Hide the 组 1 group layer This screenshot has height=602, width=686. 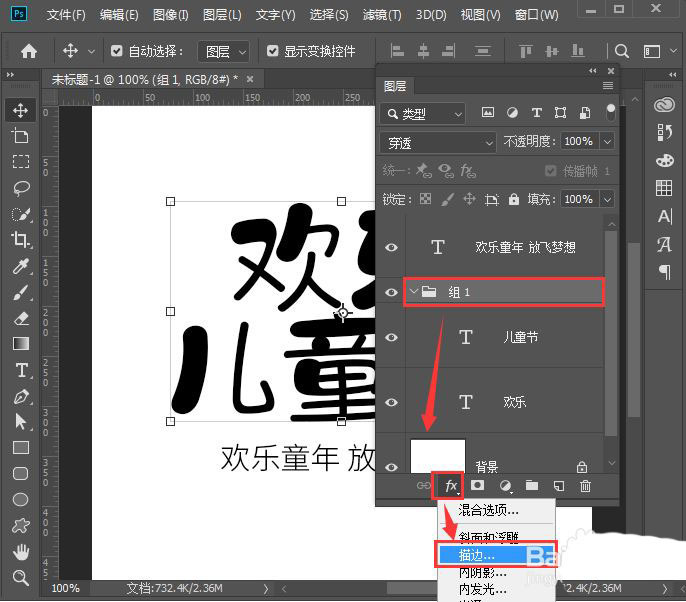tap(392, 292)
